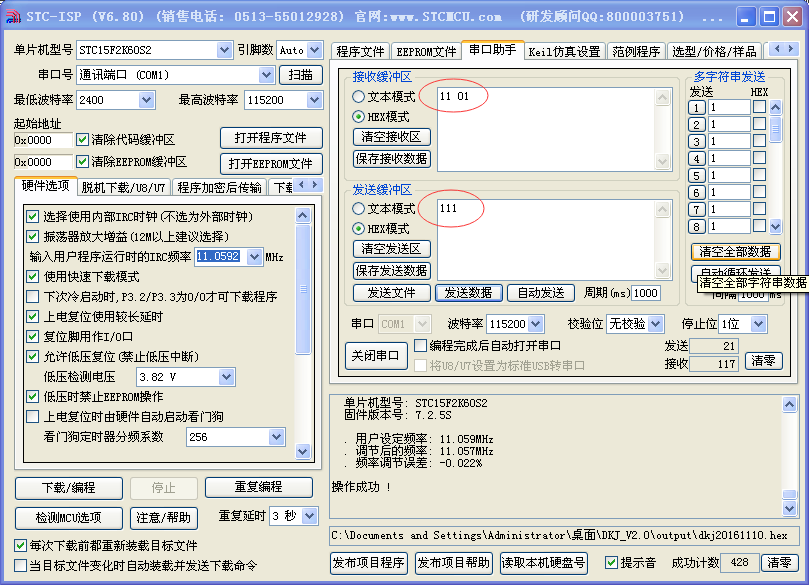Click 下载/编程 button
Viewport: 809px width, 585px height.
point(69,488)
